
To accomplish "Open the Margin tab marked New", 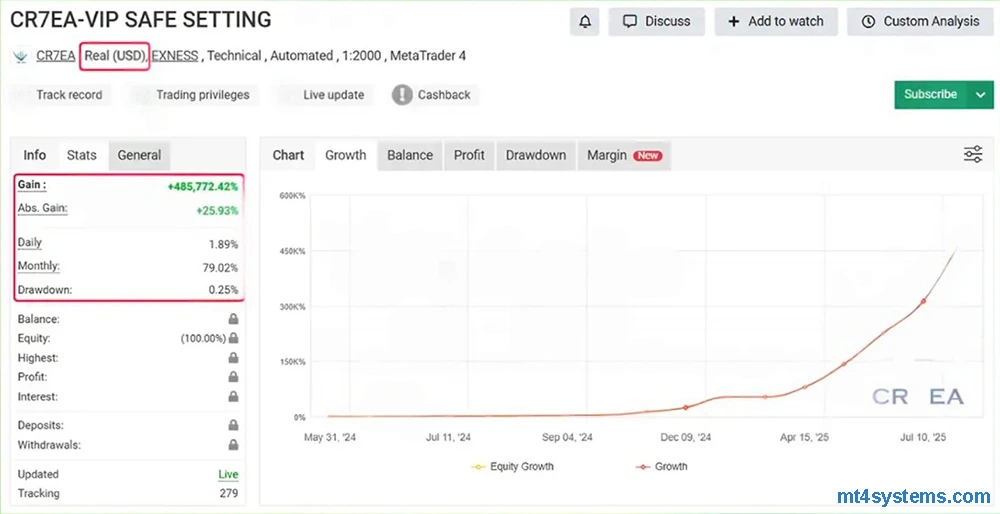I will pos(623,155).
